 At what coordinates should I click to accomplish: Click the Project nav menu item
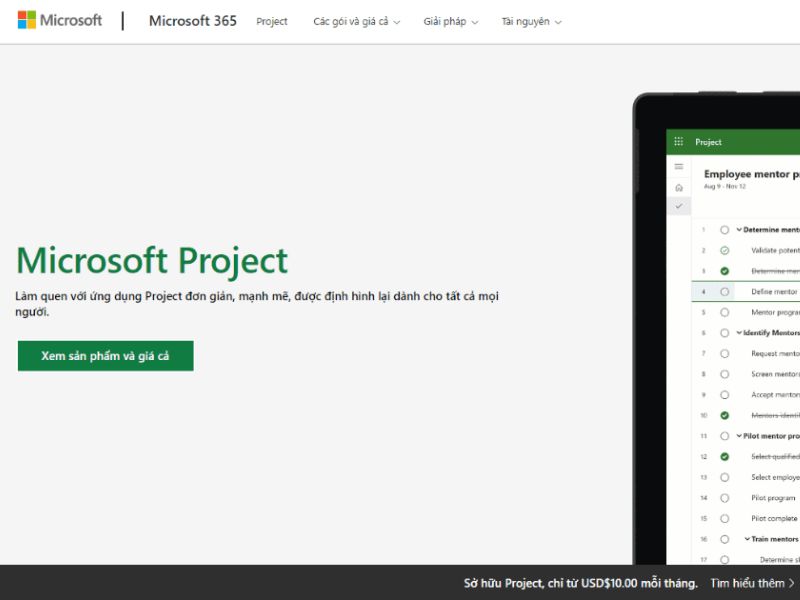point(271,21)
